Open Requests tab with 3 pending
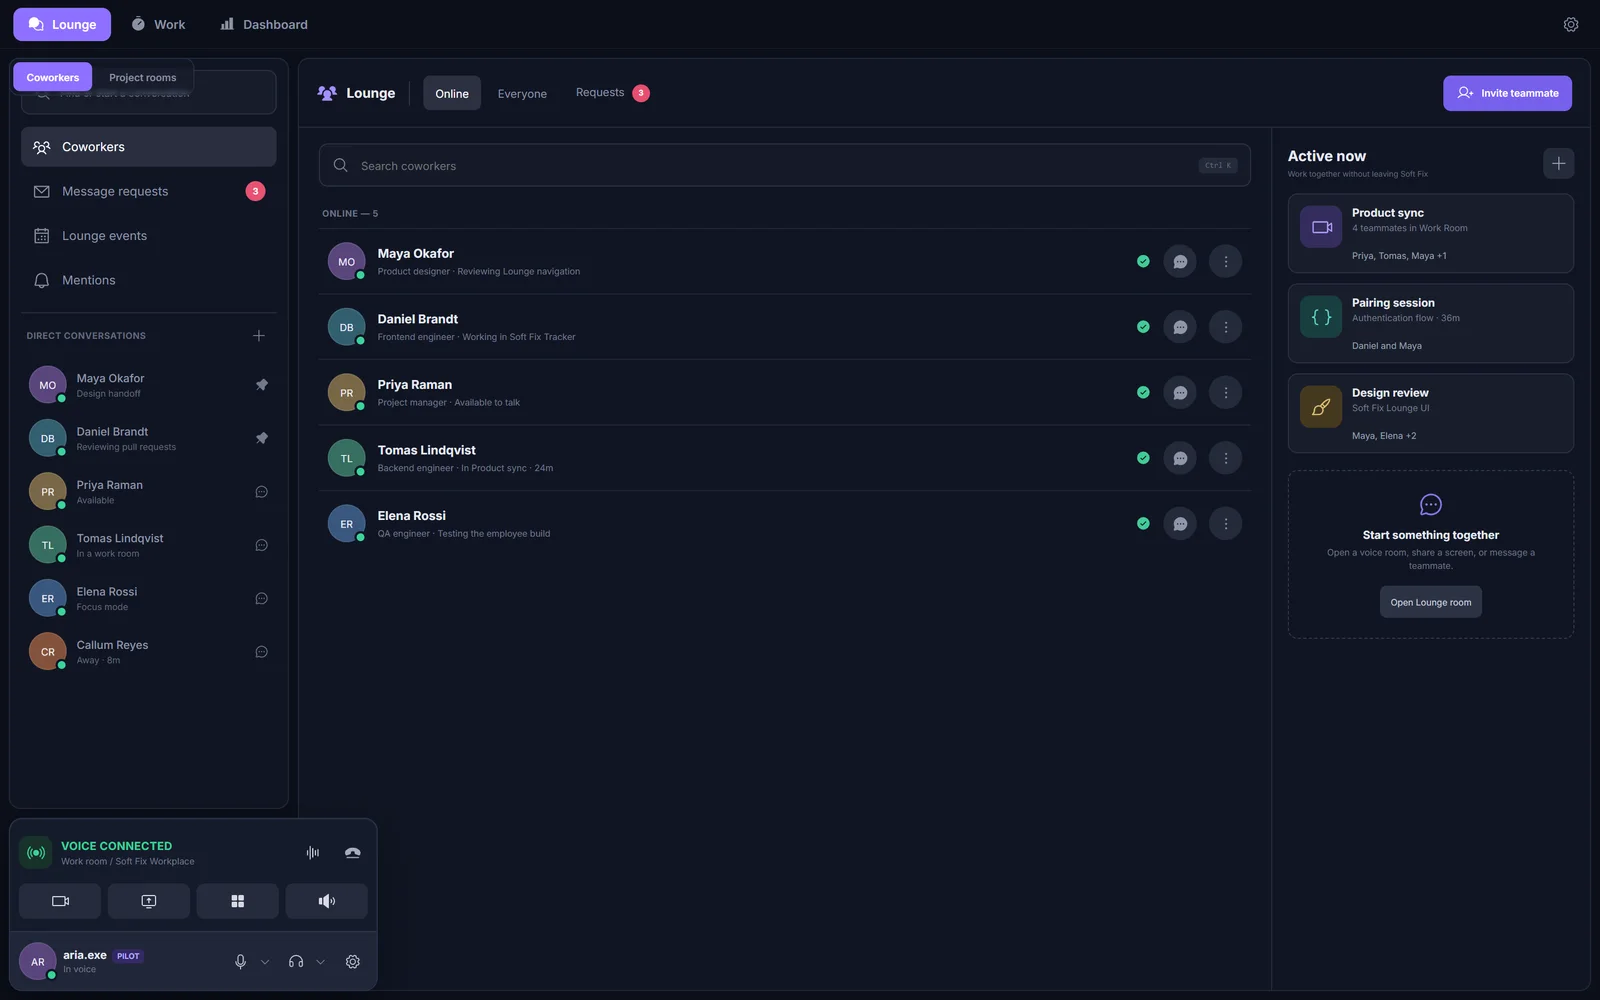The width and height of the screenshot is (1600, 1000). 612,93
